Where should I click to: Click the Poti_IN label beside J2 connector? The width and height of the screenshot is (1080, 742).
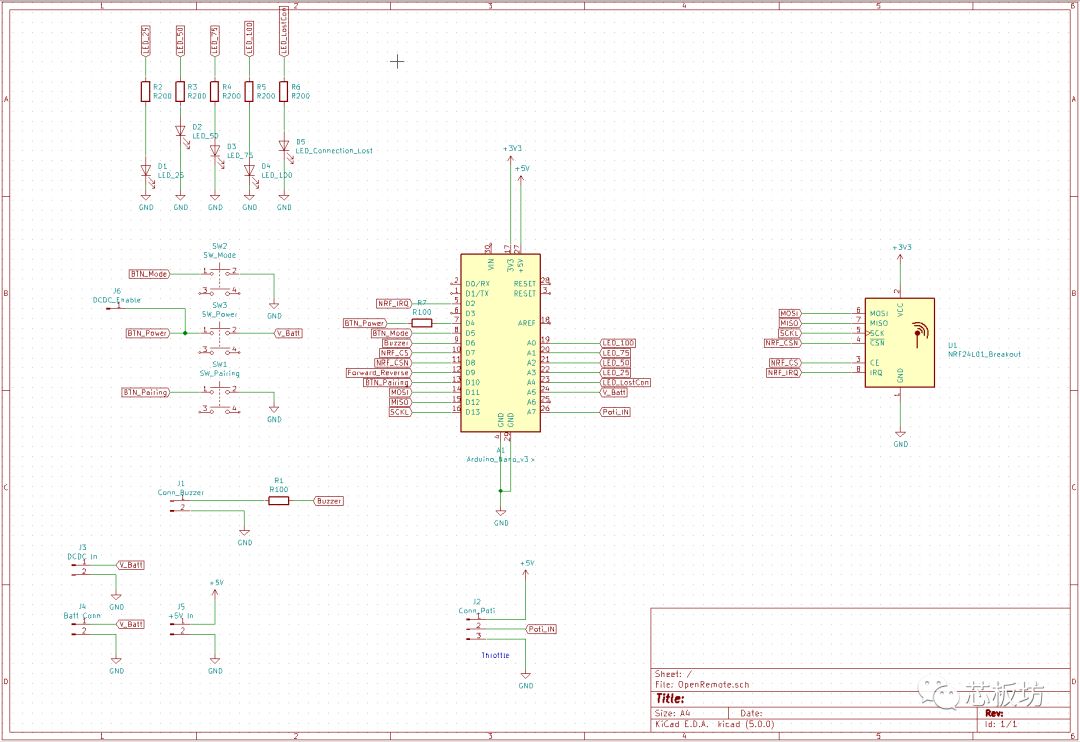(541, 629)
